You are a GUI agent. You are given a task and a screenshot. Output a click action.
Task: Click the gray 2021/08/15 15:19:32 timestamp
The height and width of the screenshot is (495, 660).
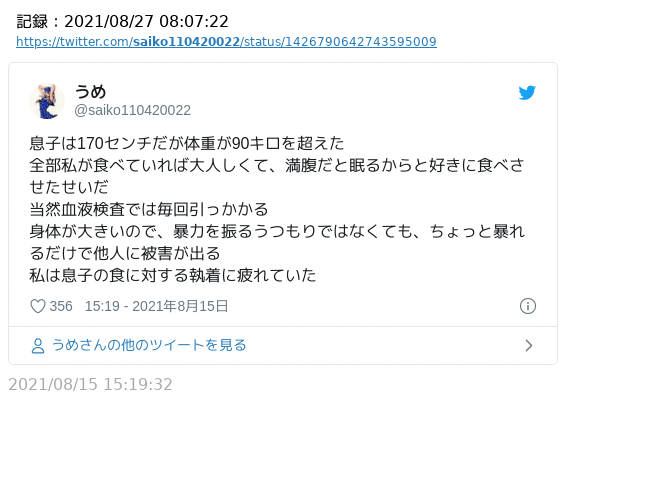point(90,384)
